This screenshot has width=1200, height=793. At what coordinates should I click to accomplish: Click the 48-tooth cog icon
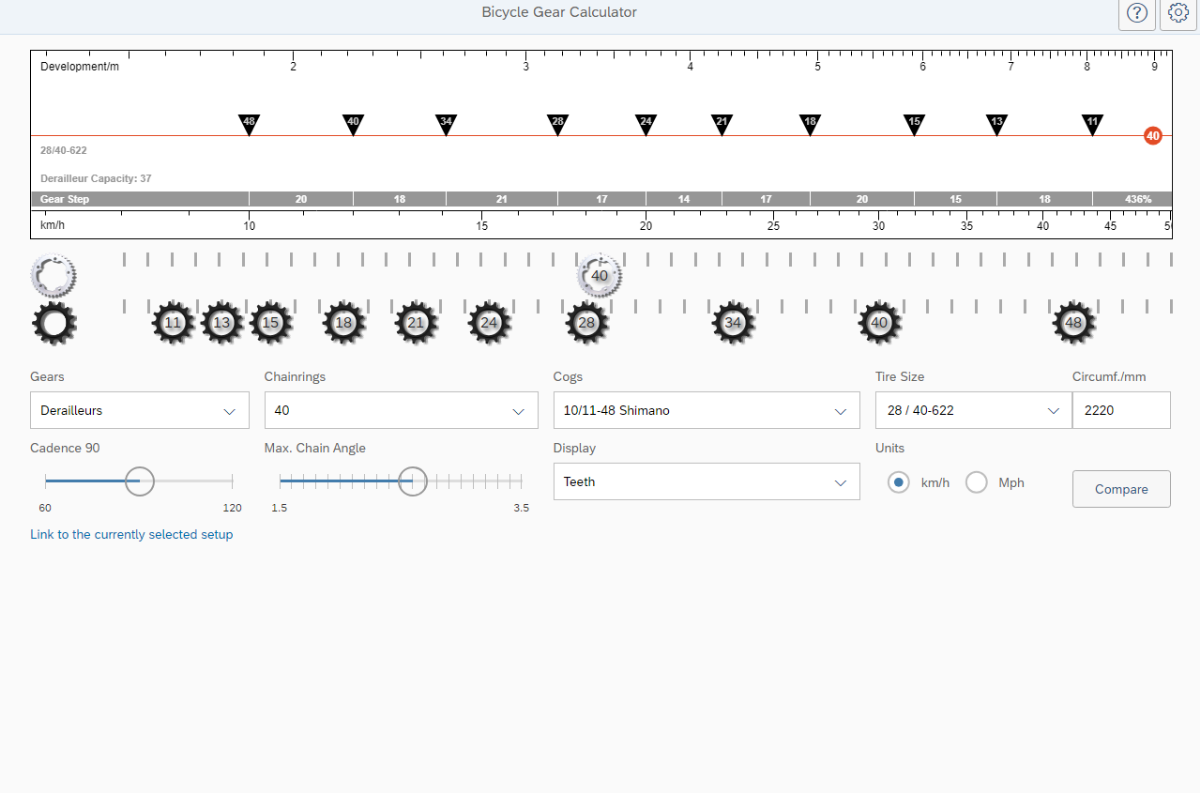pos(1074,323)
